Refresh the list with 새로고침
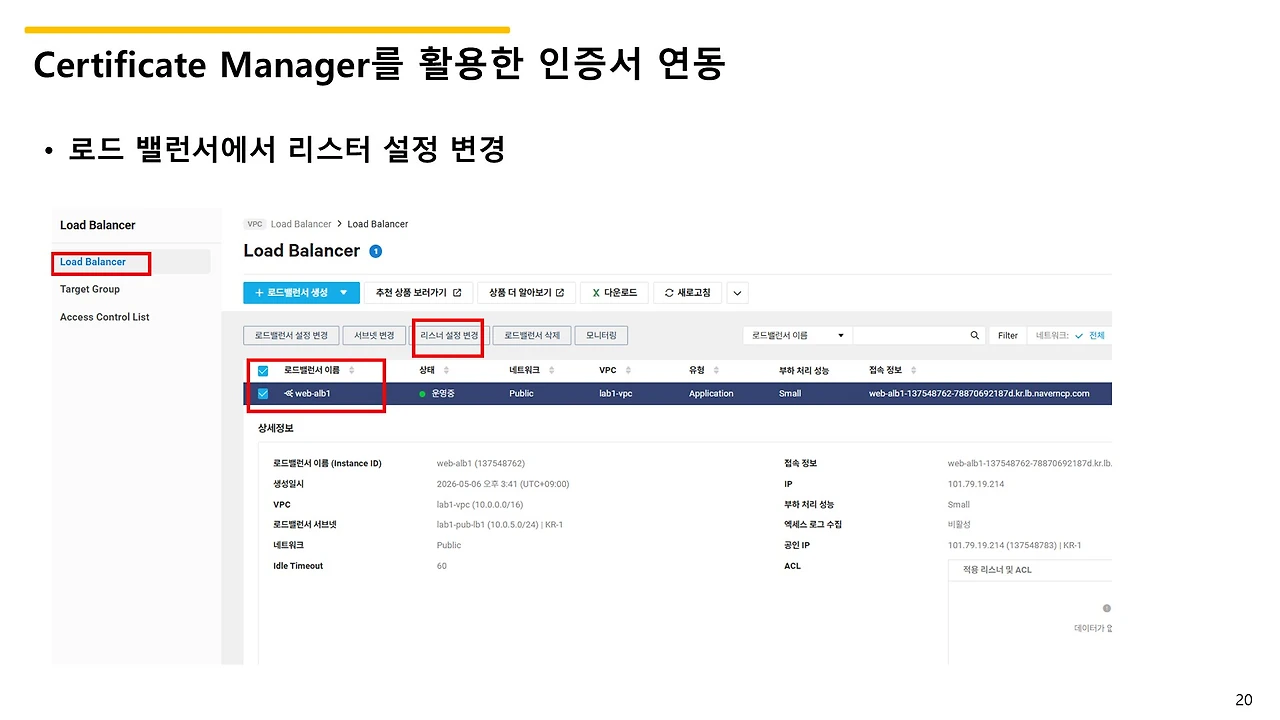 click(687, 293)
